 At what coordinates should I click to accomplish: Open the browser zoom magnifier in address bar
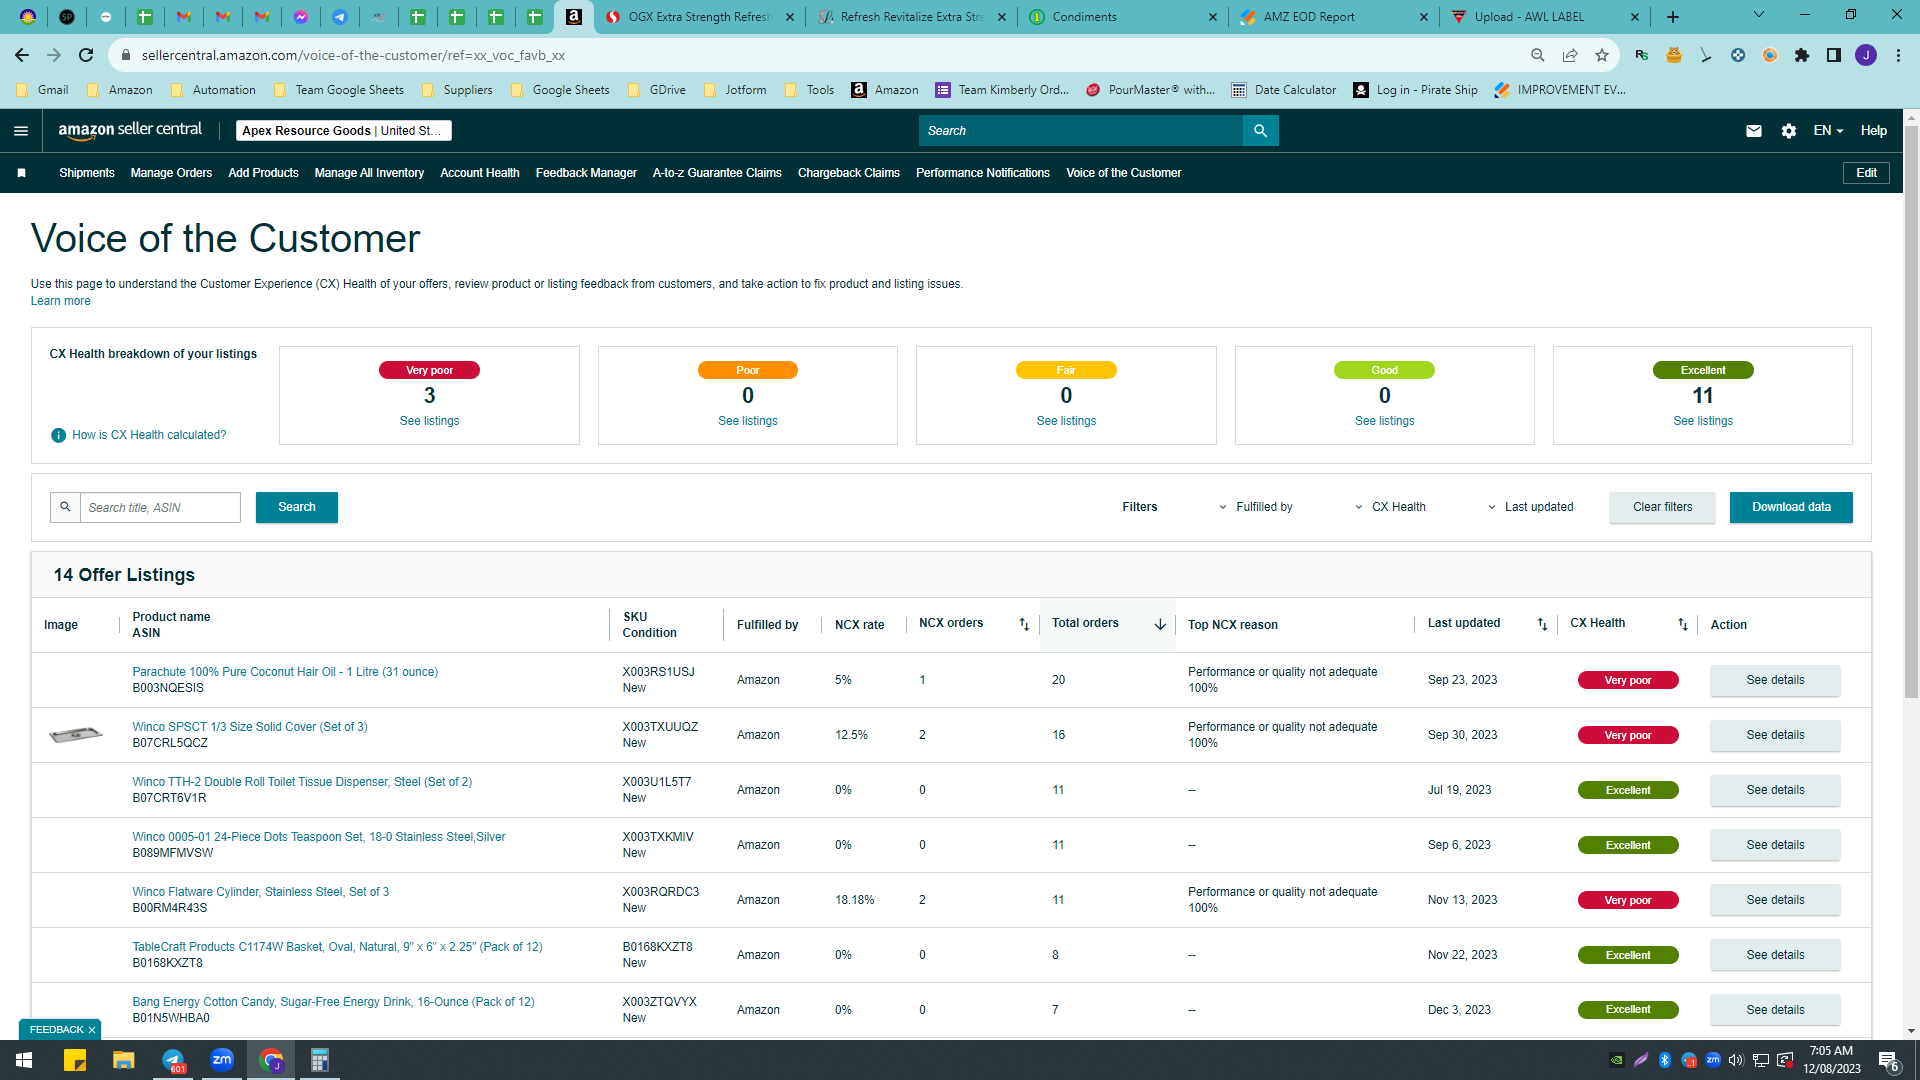(1538, 55)
